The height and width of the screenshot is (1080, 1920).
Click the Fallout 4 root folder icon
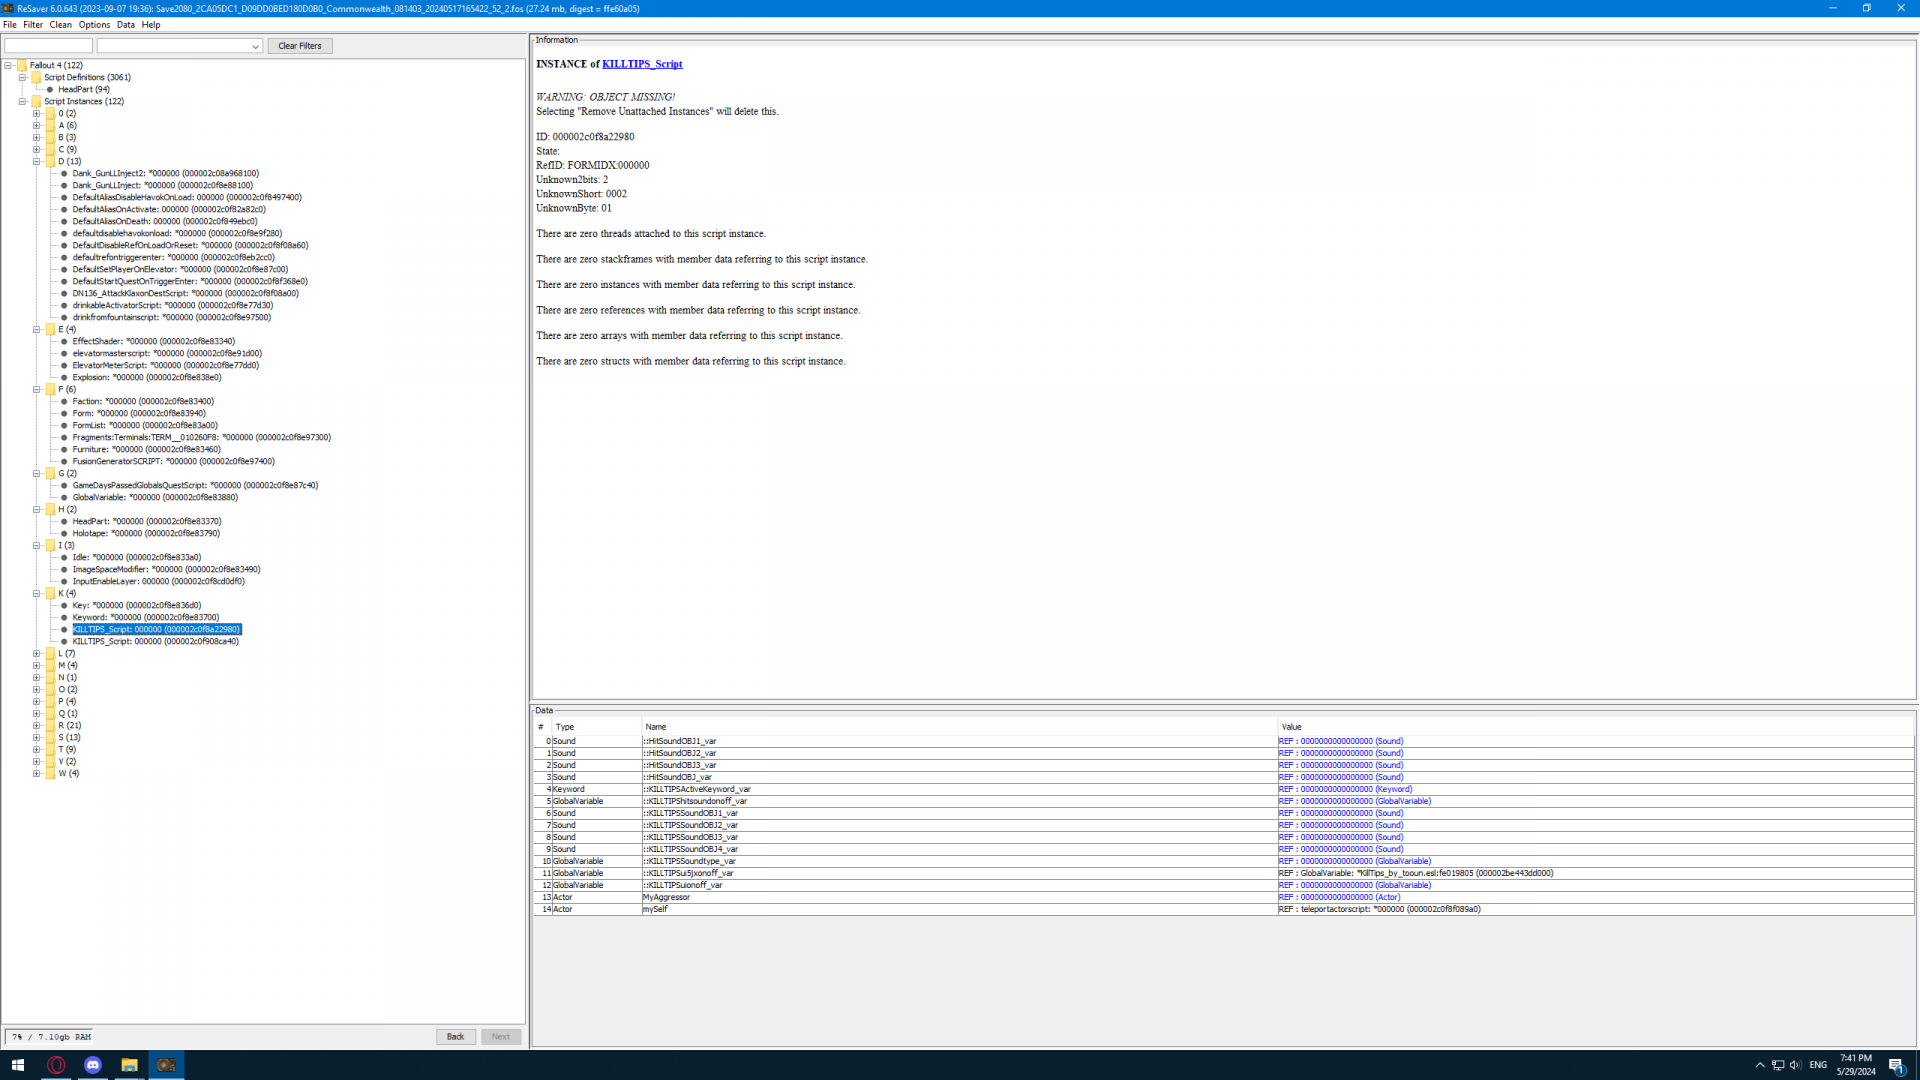coord(22,65)
